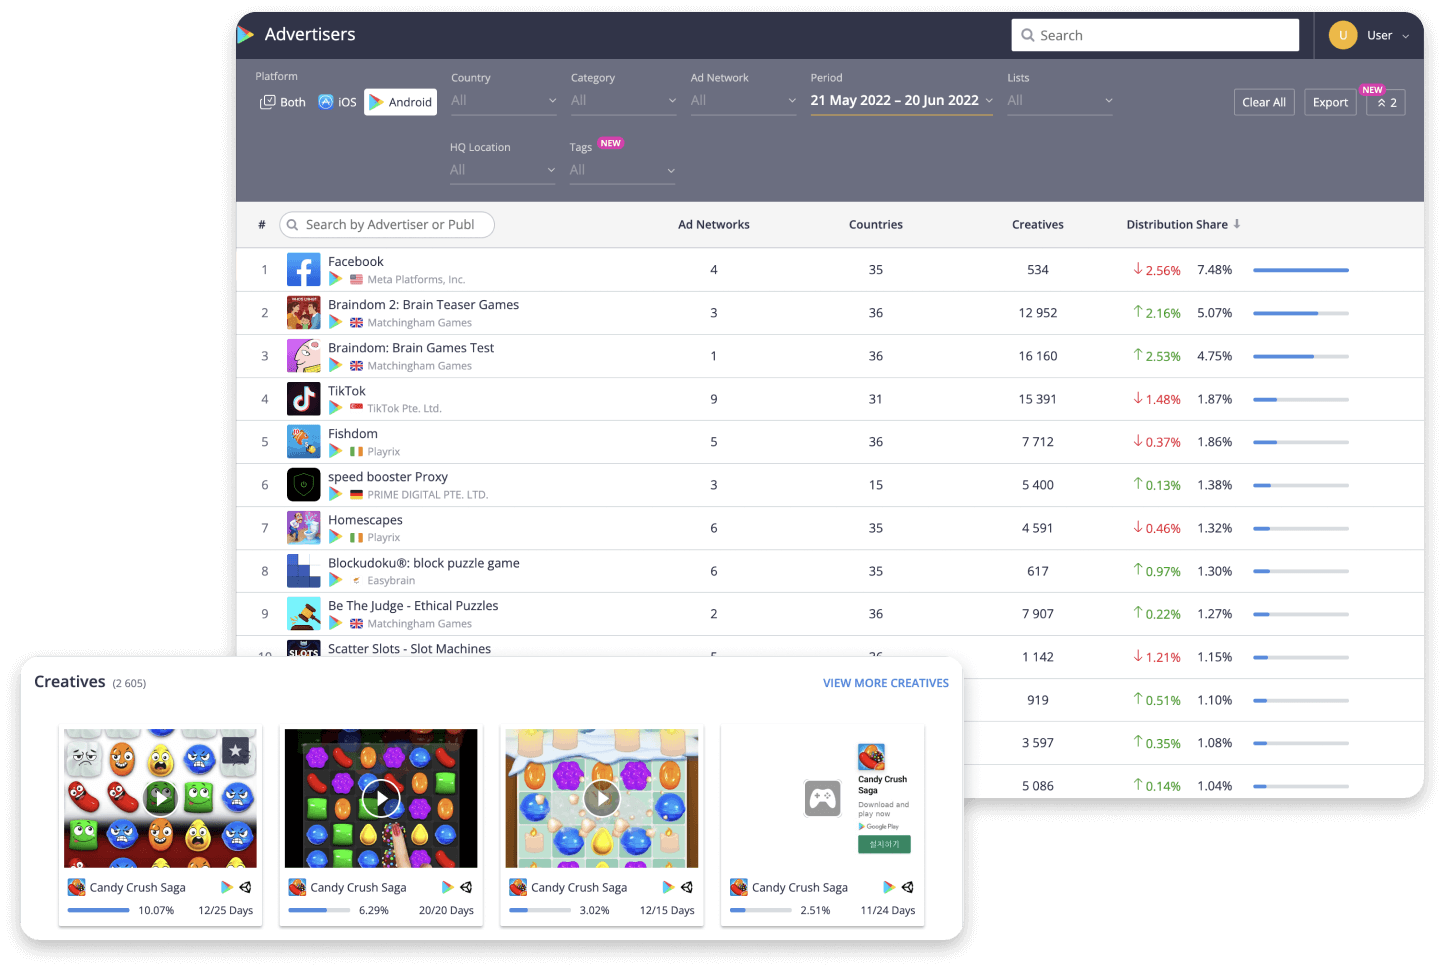This screenshot has width=1444, height=968.
Task: Open the HQ Location dropdown
Action: point(503,170)
